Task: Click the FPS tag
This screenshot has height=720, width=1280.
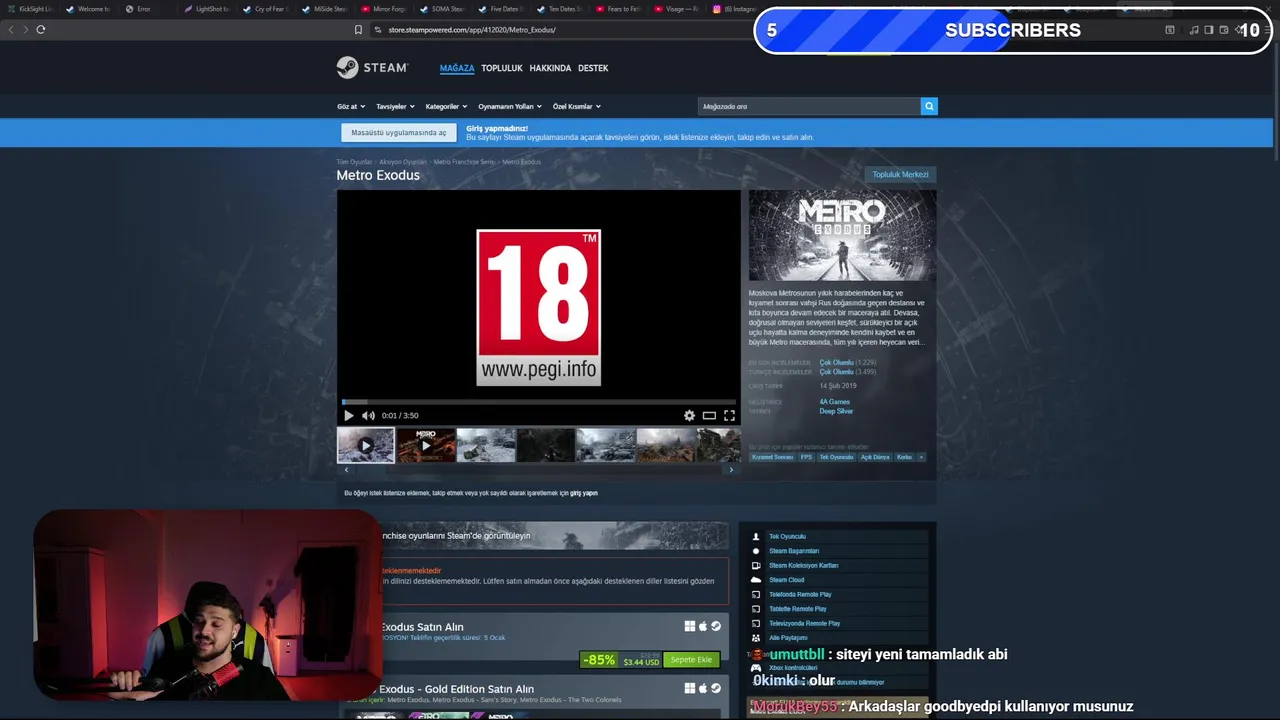Action: click(806, 457)
